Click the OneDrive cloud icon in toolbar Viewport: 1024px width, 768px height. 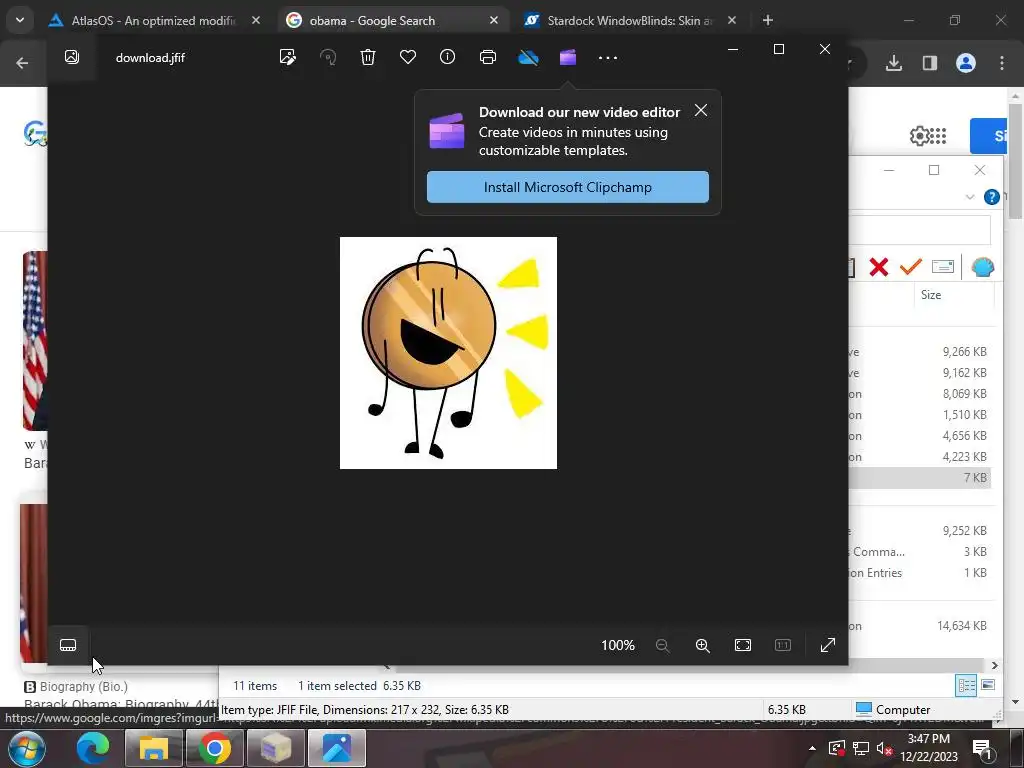pos(528,58)
